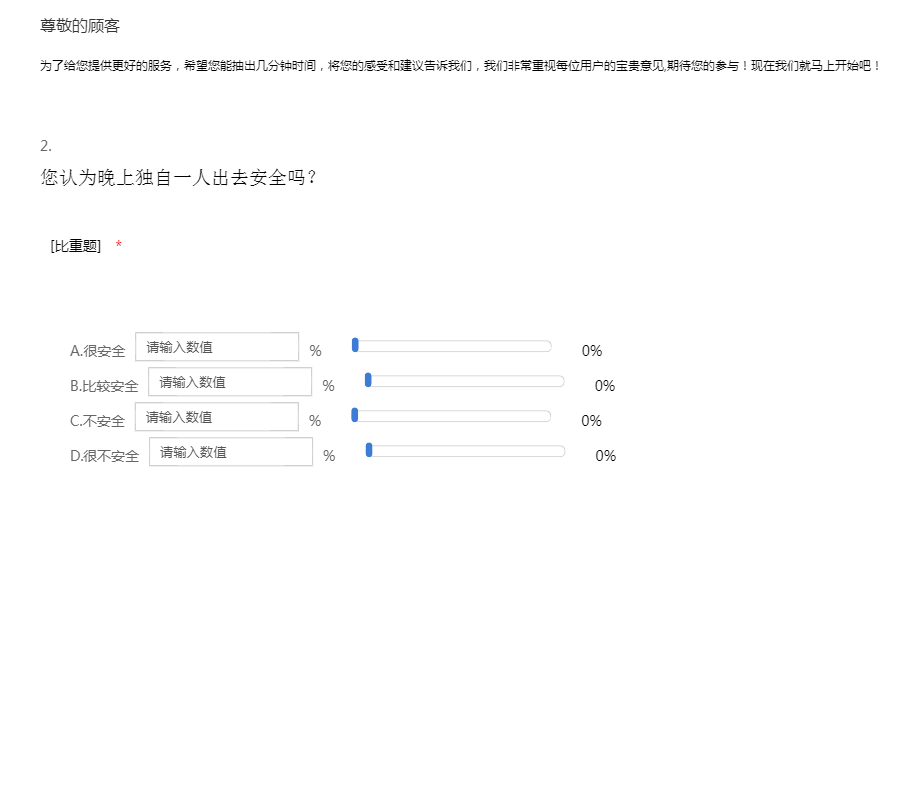Viewport: 900px width, 800px height.
Task: Click the red required asterisk marker
Action: pos(119,246)
